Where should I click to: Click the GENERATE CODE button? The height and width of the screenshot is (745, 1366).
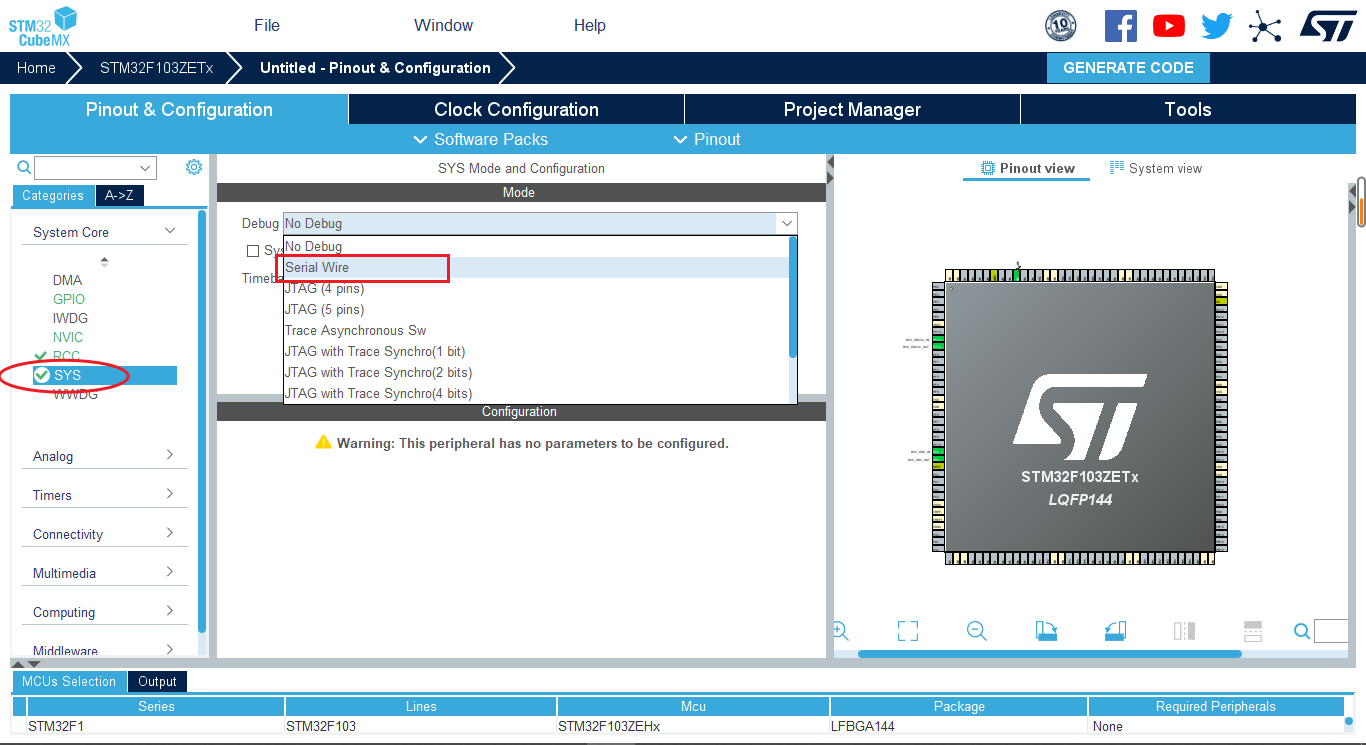coord(1128,68)
